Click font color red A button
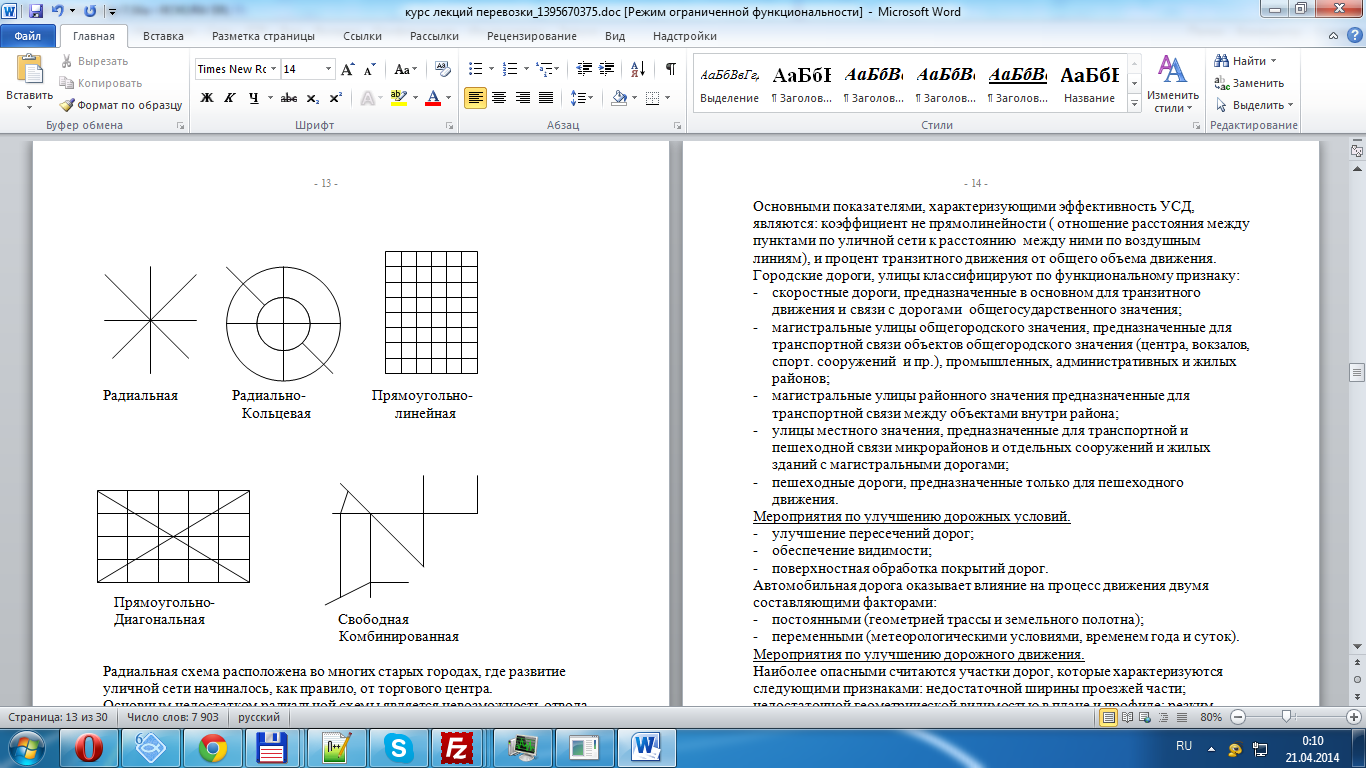The height and width of the screenshot is (768, 1366). tap(432, 98)
